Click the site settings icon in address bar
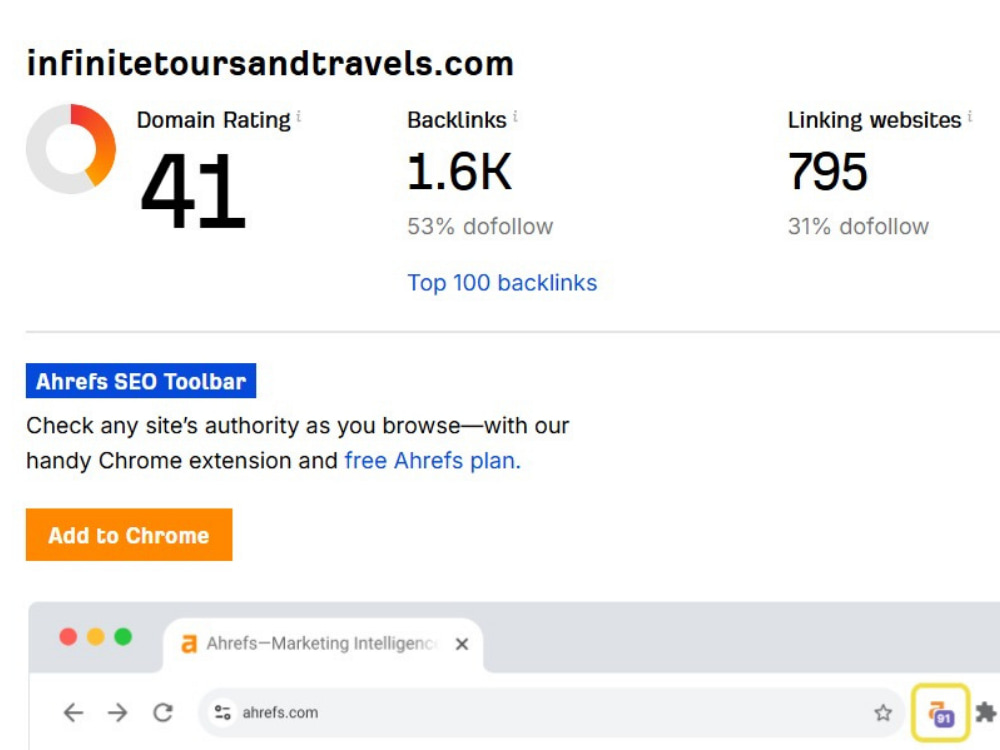Viewport: 1000px width, 750px height. (x=223, y=712)
